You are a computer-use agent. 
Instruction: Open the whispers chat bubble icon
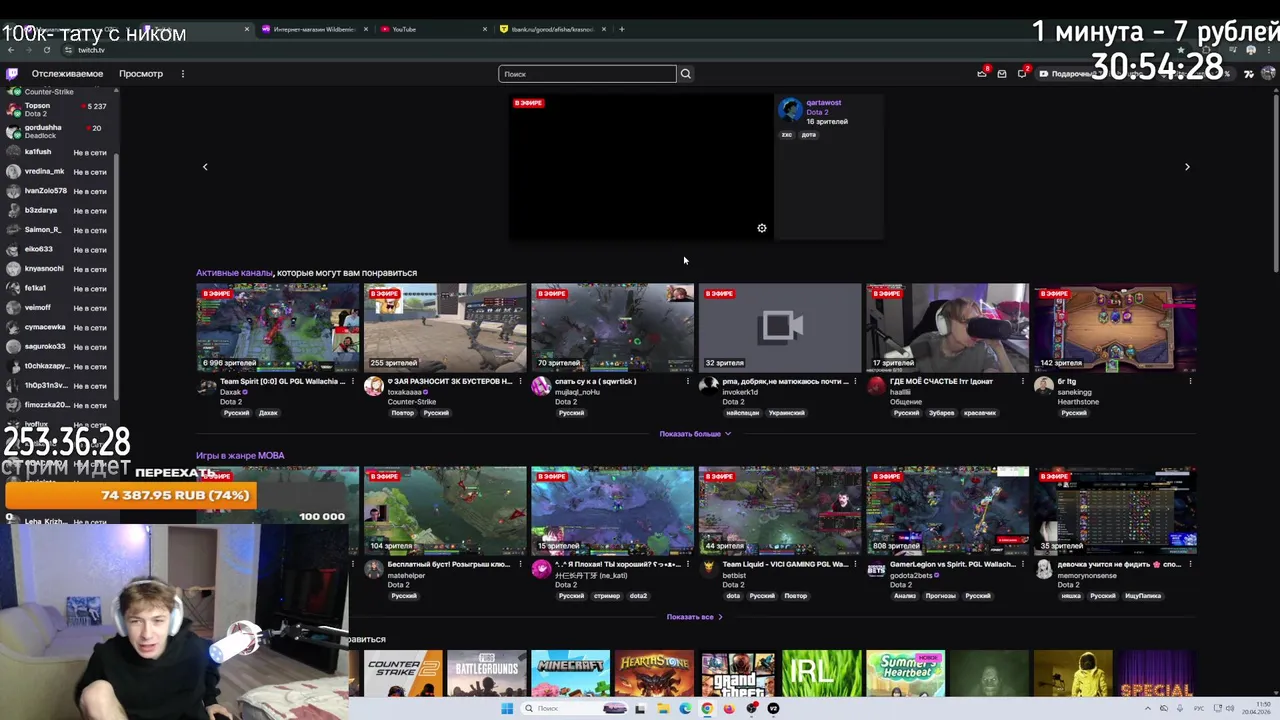tap(1022, 74)
